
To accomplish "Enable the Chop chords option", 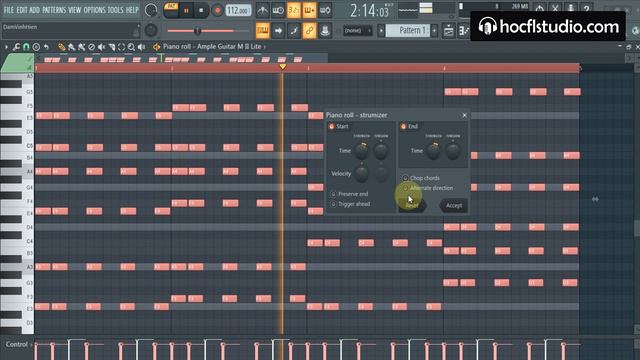I will [405, 178].
